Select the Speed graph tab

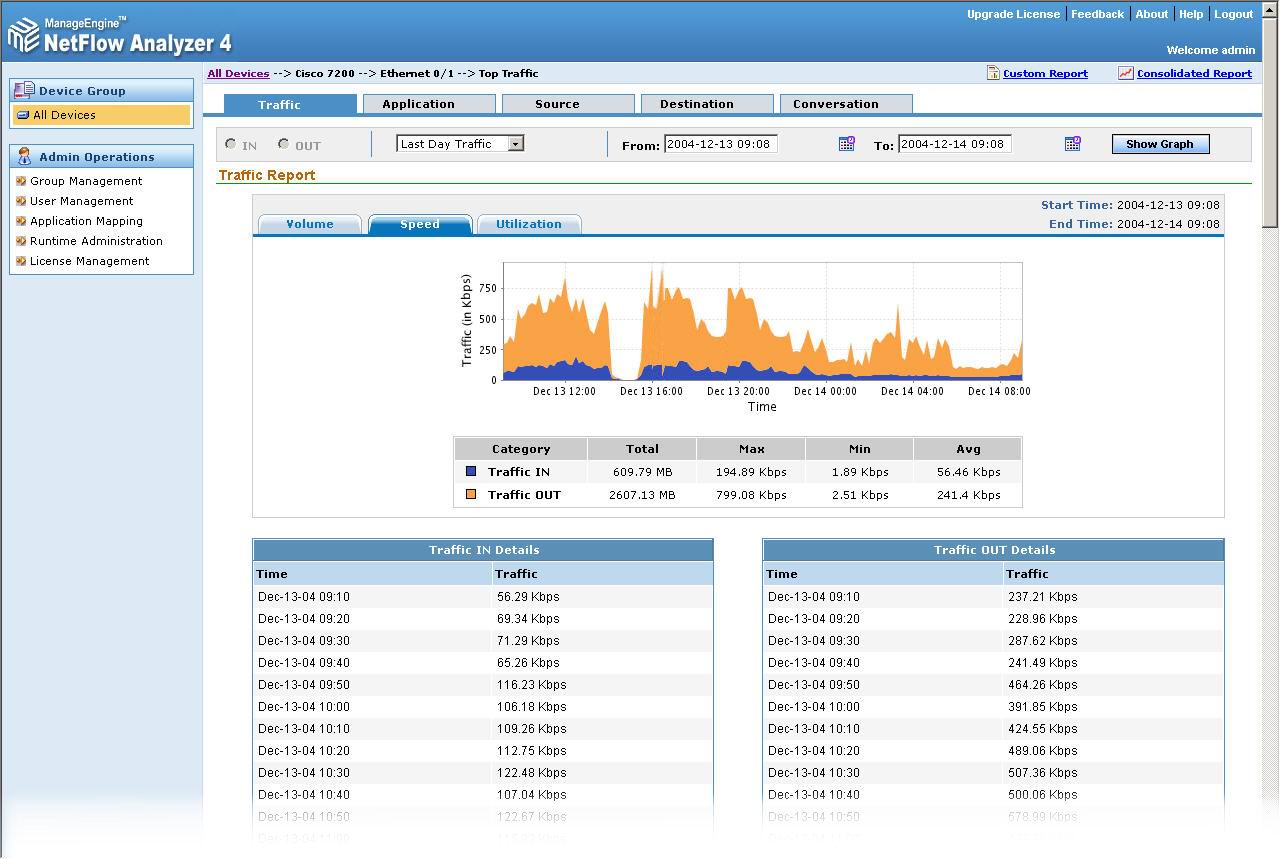coord(420,224)
